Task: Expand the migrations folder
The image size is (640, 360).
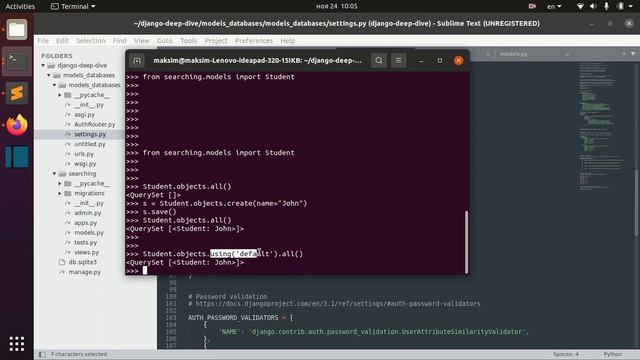Action: coord(60,193)
